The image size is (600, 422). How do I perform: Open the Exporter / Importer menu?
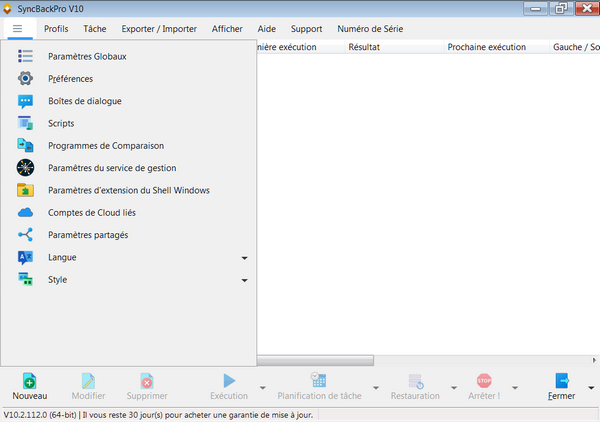[x=159, y=29]
